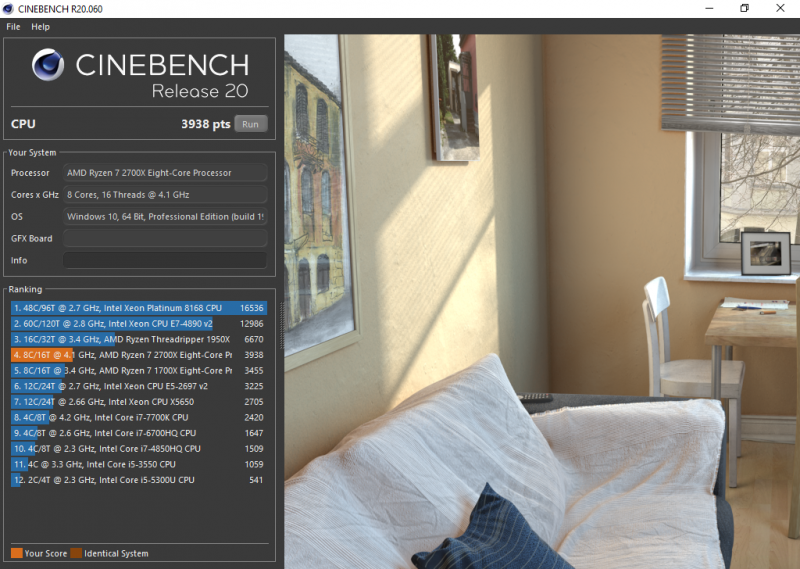
Task: Click the Cores x GHz field
Action: click(x=165, y=195)
